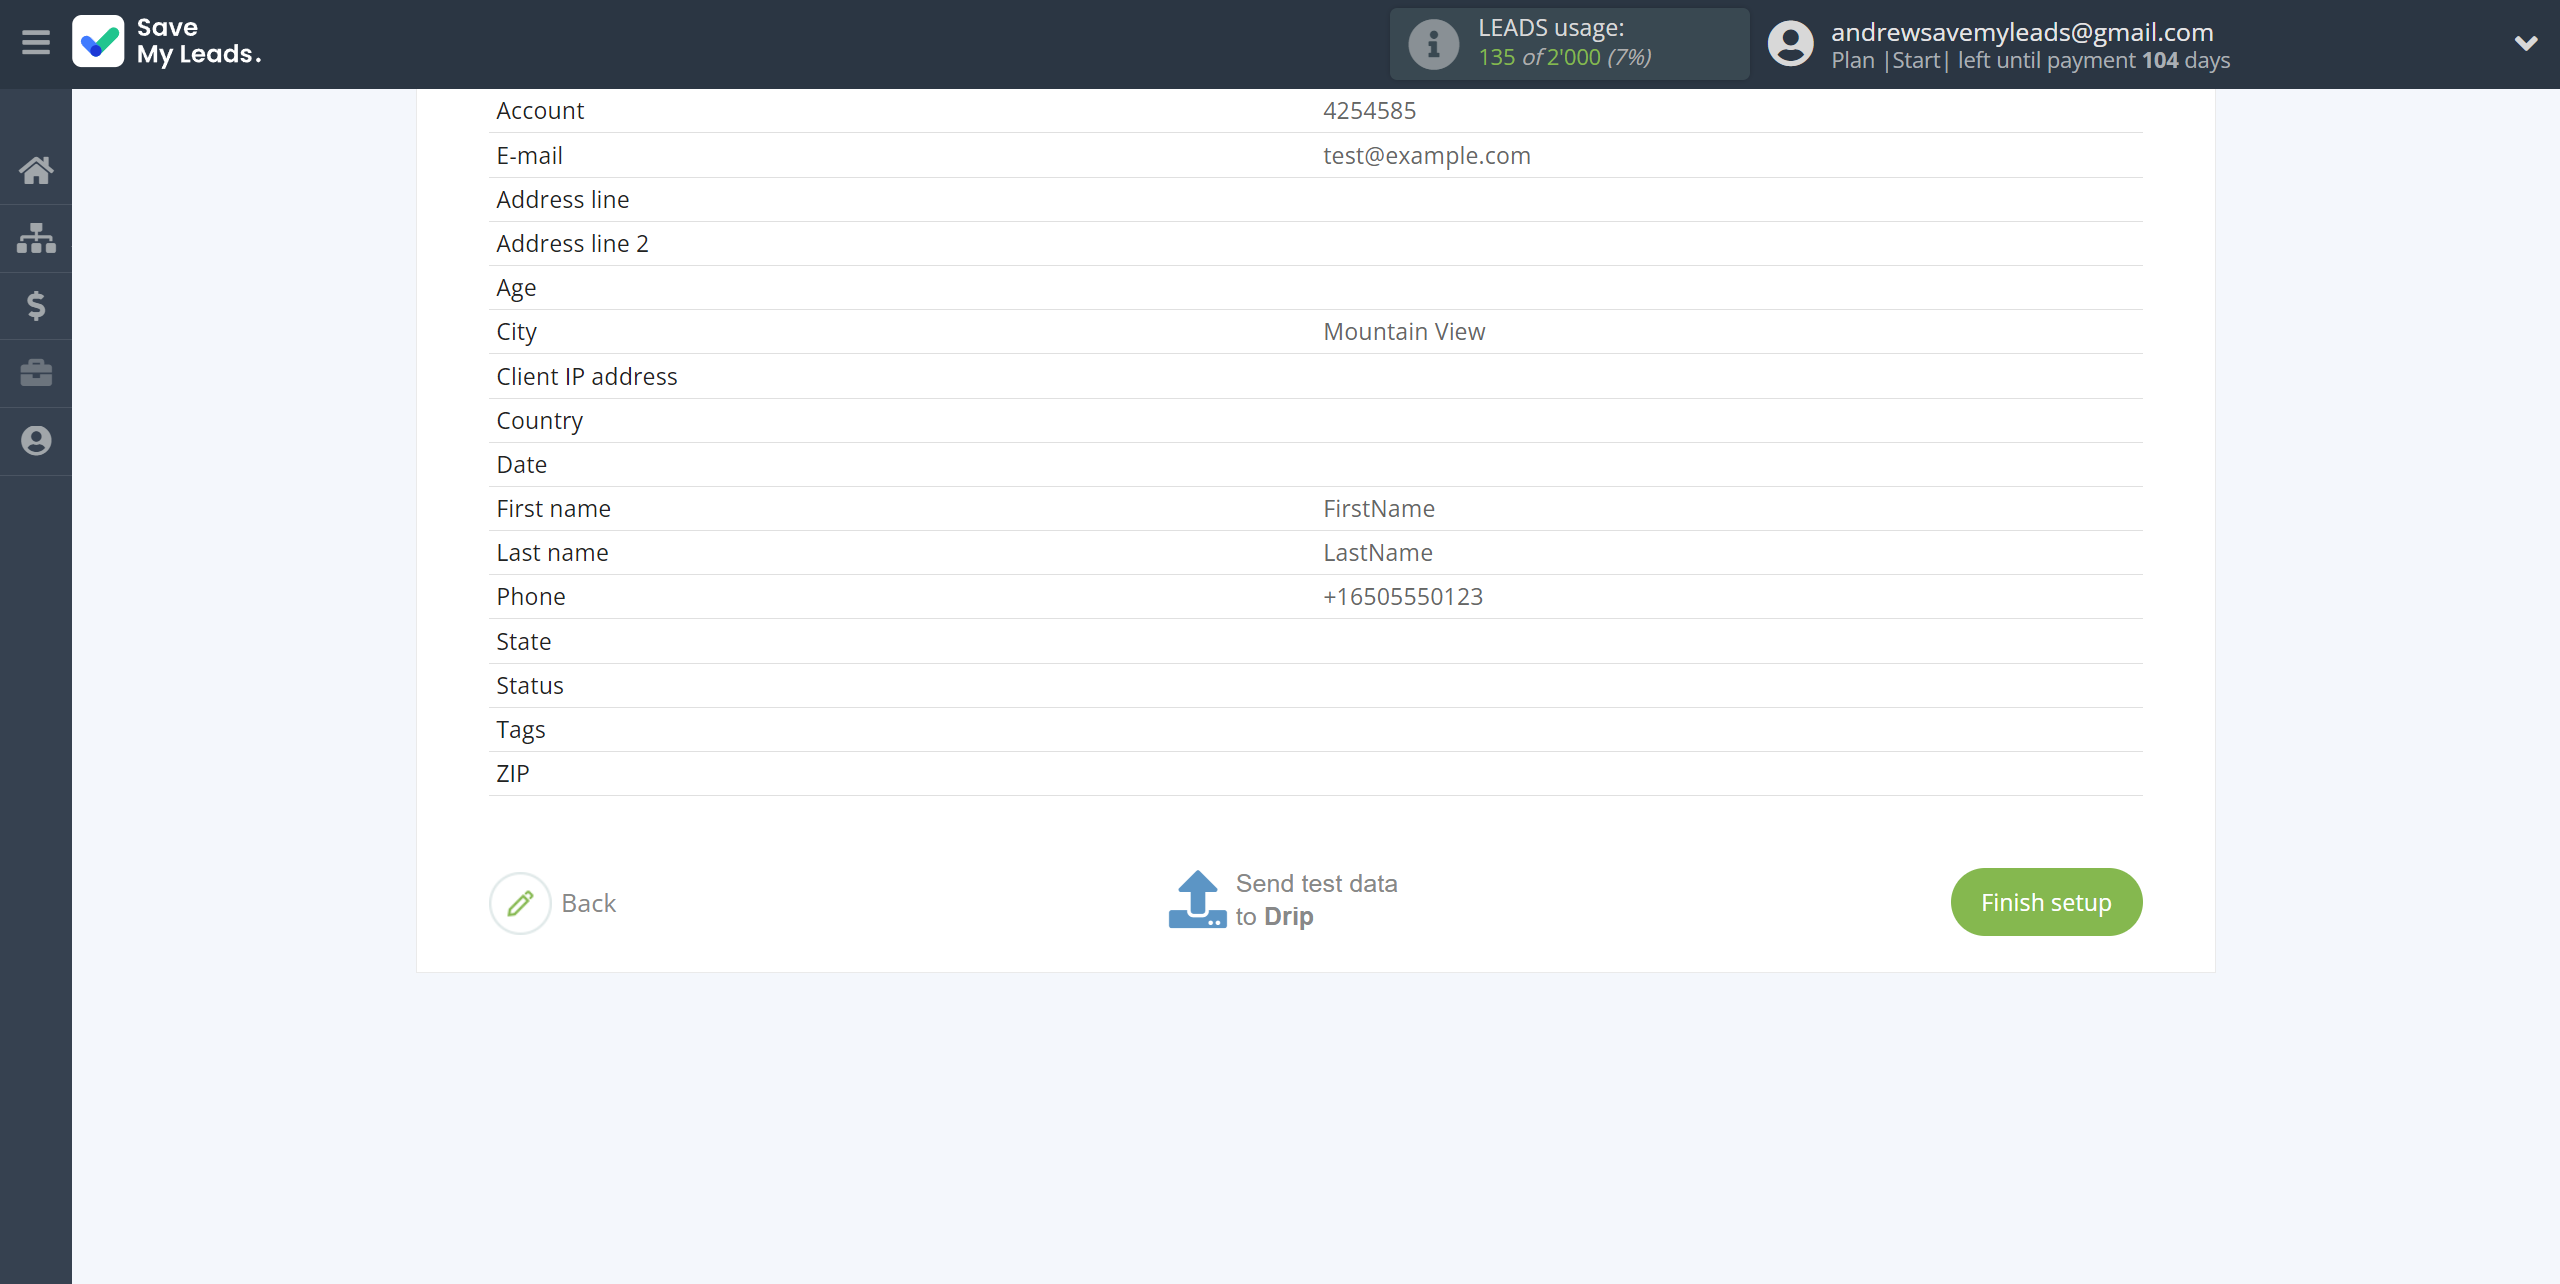Image resolution: width=2560 pixels, height=1284 pixels.
Task: Click the plan and payment days text
Action: coord(2030,60)
